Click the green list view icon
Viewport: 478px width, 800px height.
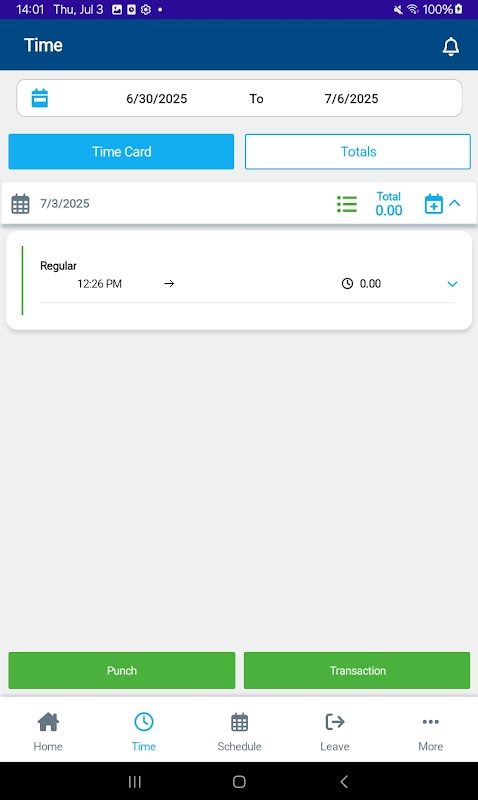(x=347, y=204)
